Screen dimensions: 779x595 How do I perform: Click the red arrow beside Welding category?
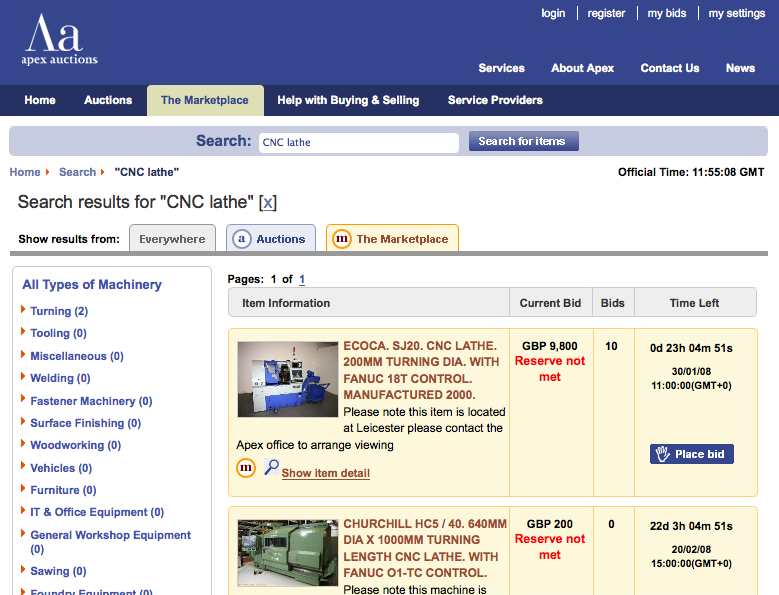pyautogui.click(x=23, y=376)
